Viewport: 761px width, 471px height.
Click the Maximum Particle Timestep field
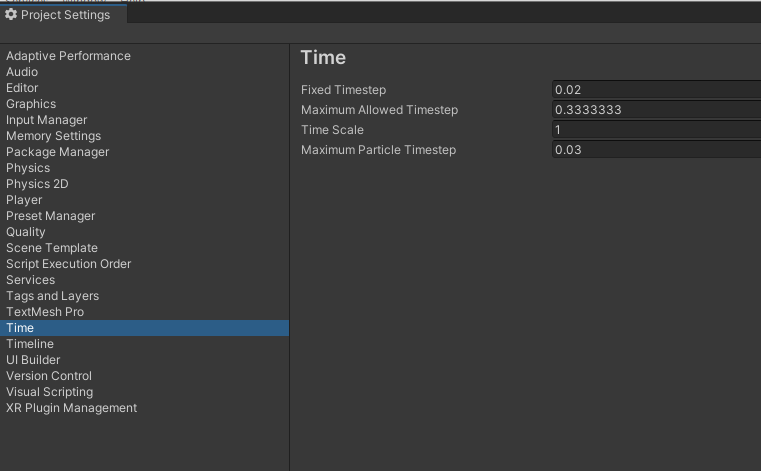click(x=656, y=150)
